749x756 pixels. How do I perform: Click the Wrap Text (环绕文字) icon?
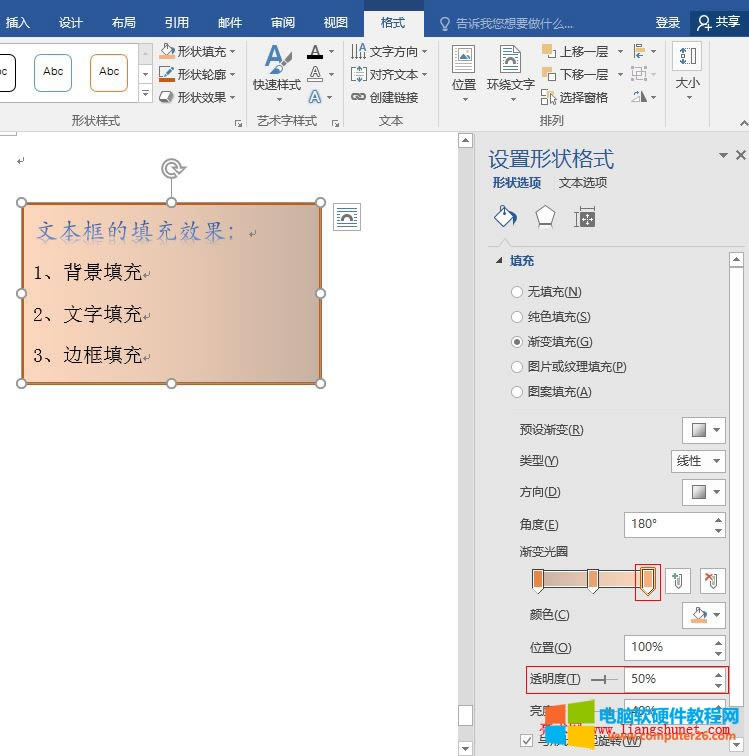tap(511, 70)
